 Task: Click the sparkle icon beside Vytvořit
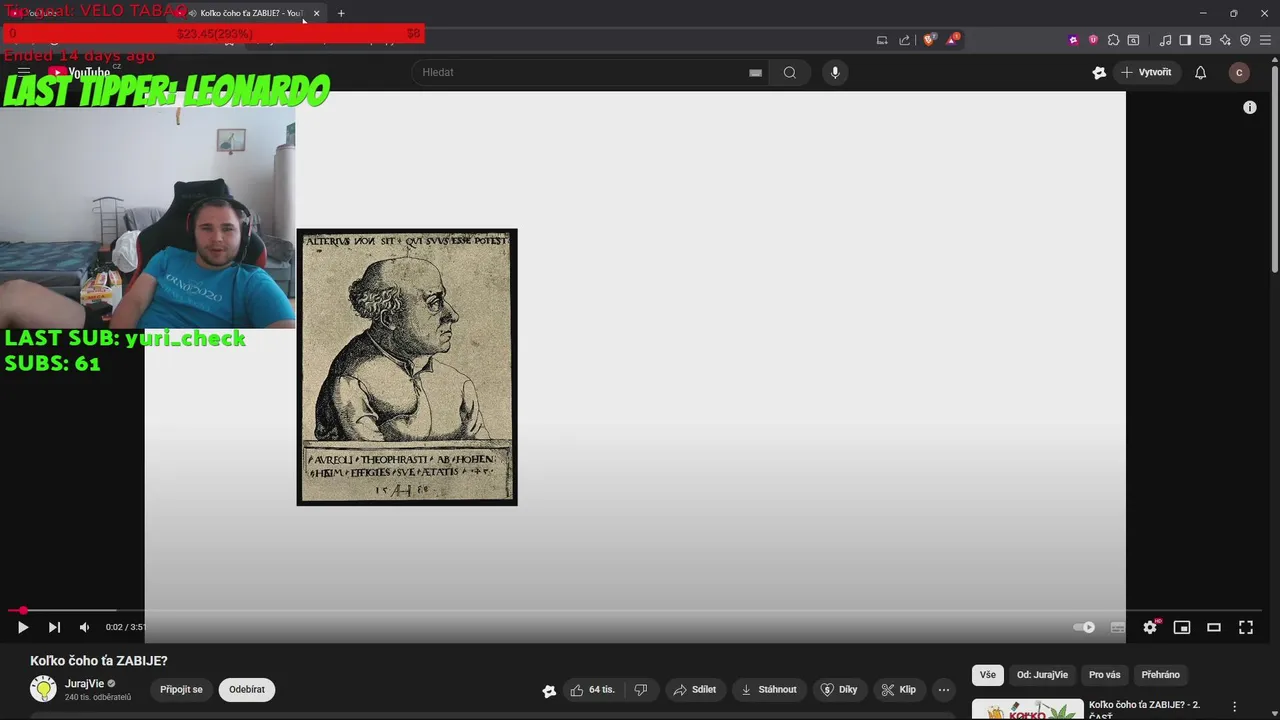pyautogui.click(x=1099, y=72)
